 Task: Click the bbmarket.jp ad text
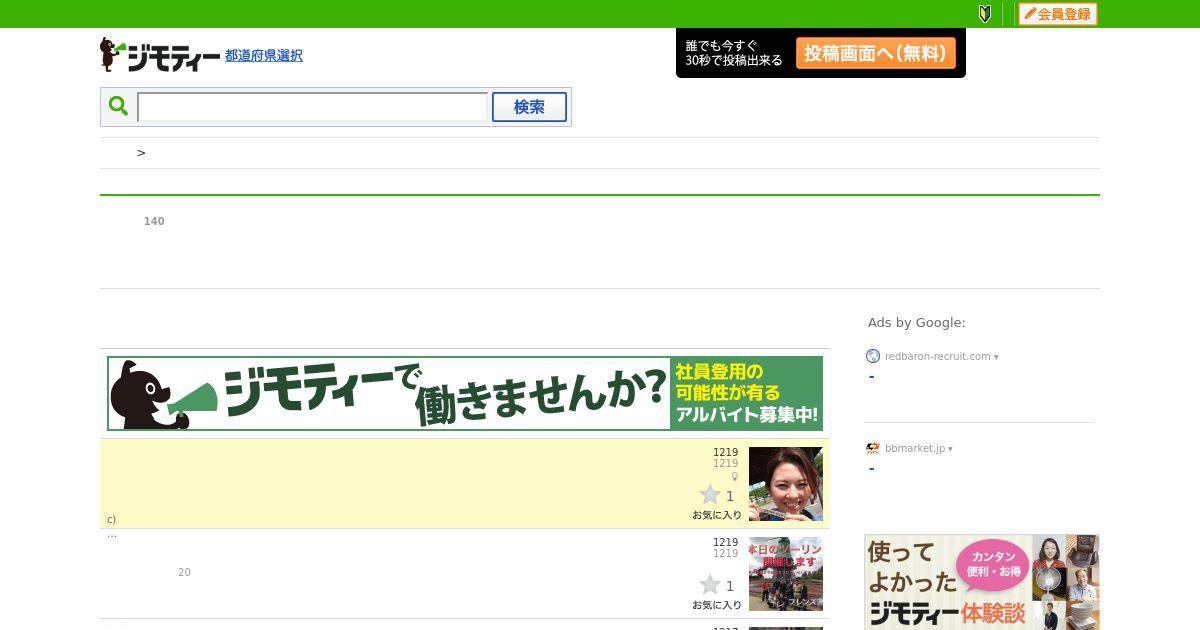click(915, 448)
